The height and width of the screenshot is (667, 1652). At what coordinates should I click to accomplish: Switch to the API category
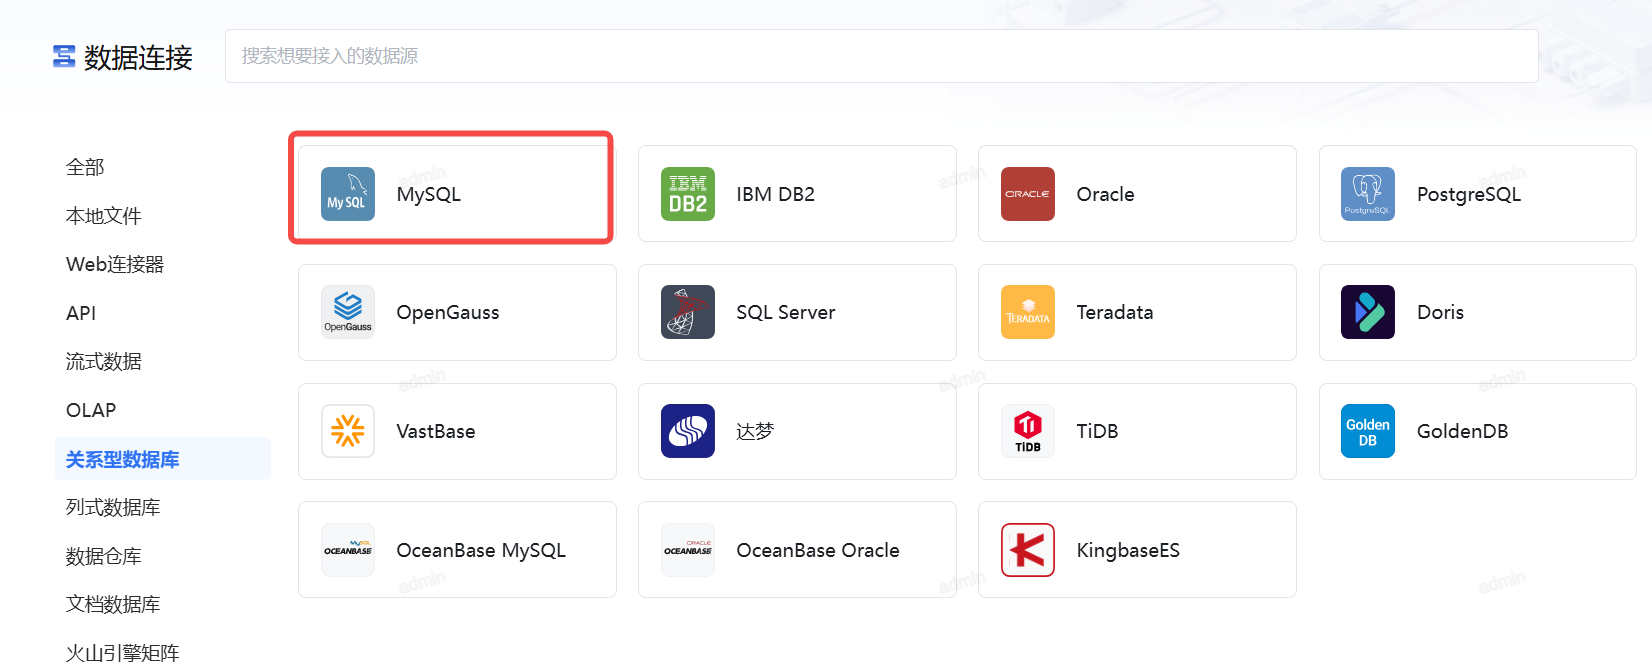(x=81, y=313)
